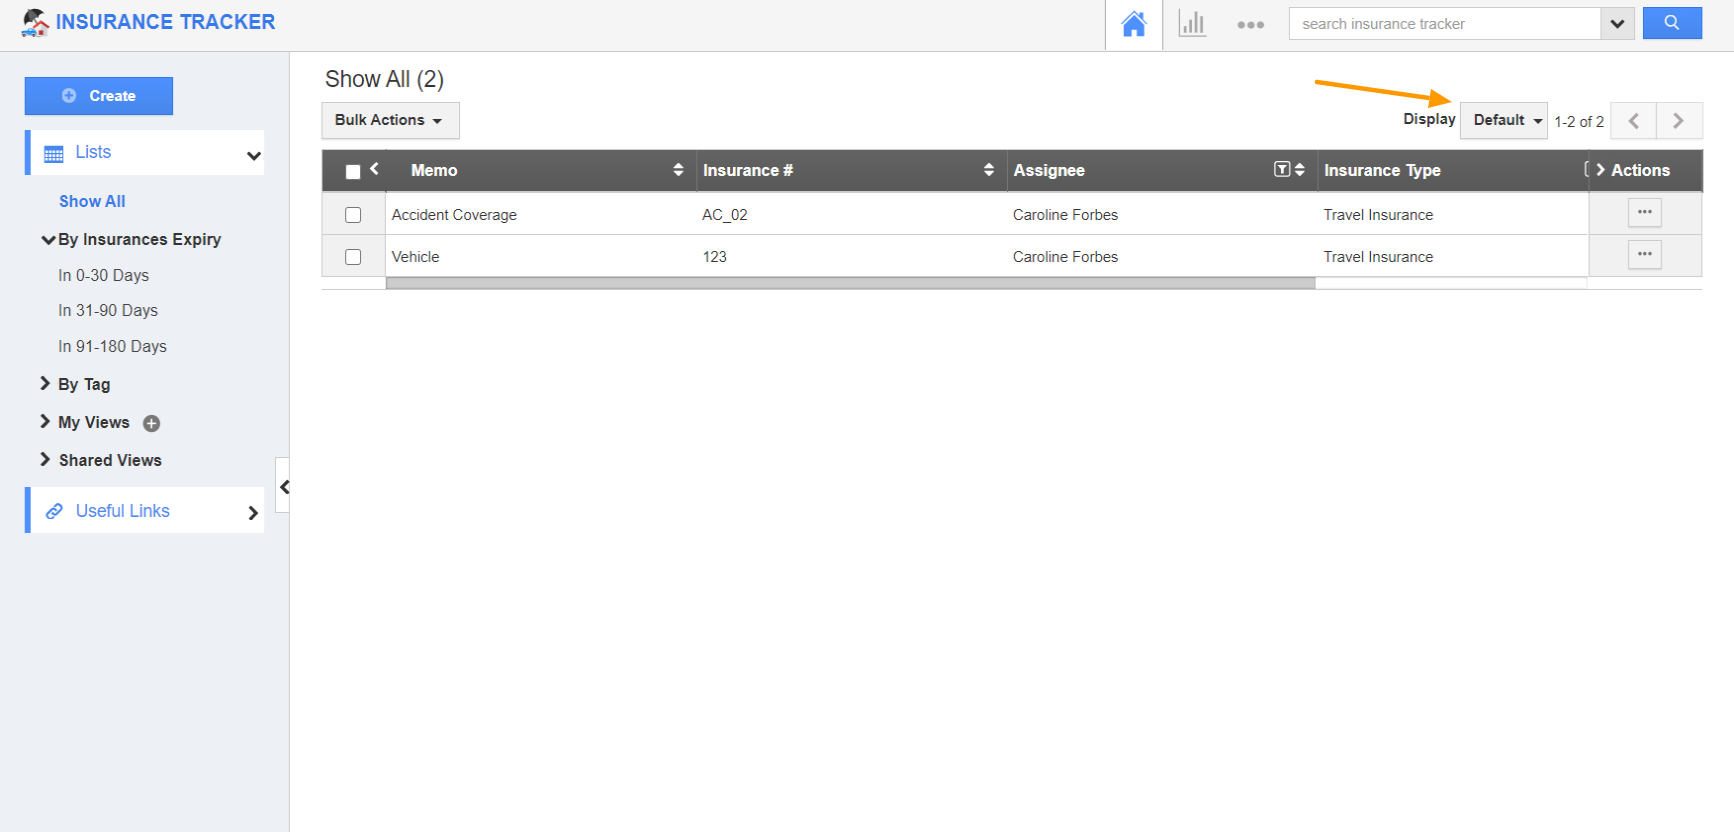The width and height of the screenshot is (1734, 832).
Task: Click Travel Insurance in Vehicle row
Action: pyautogui.click(x=1378, y=257)
